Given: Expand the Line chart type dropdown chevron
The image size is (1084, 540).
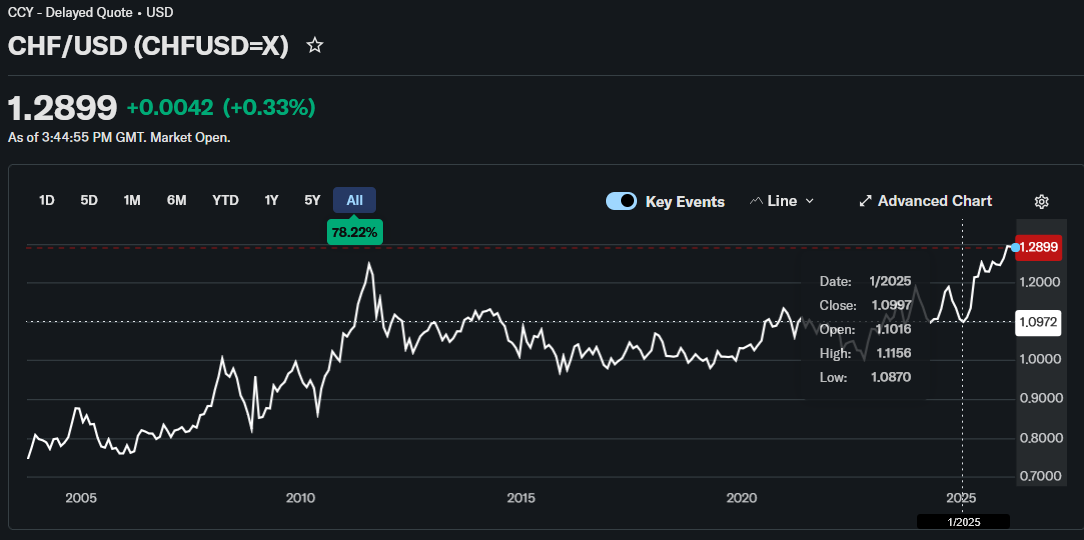Looking at the screenshot, I should (x=810, y=201).
